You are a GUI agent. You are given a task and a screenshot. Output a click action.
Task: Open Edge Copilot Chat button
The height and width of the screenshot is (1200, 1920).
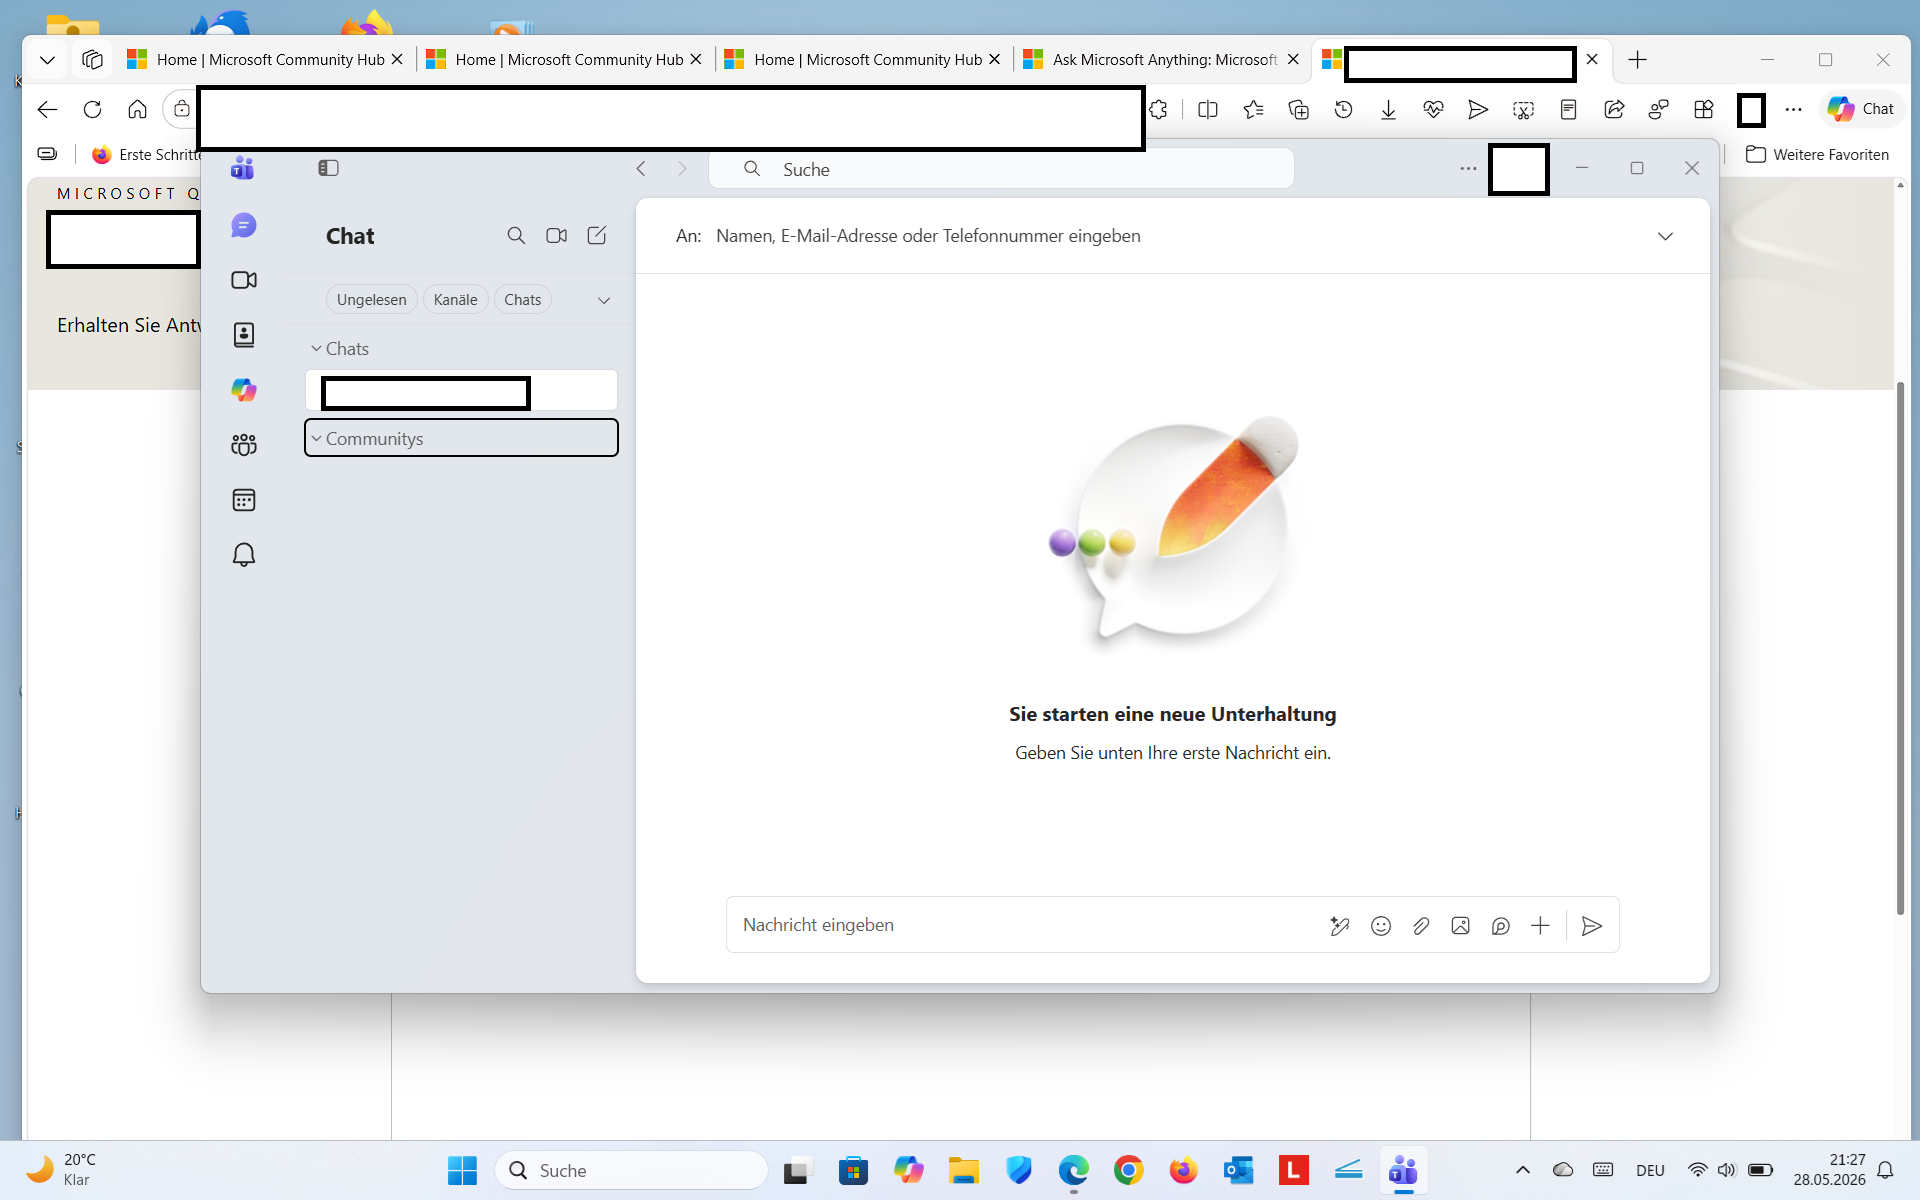click(x=1861, y=109)
